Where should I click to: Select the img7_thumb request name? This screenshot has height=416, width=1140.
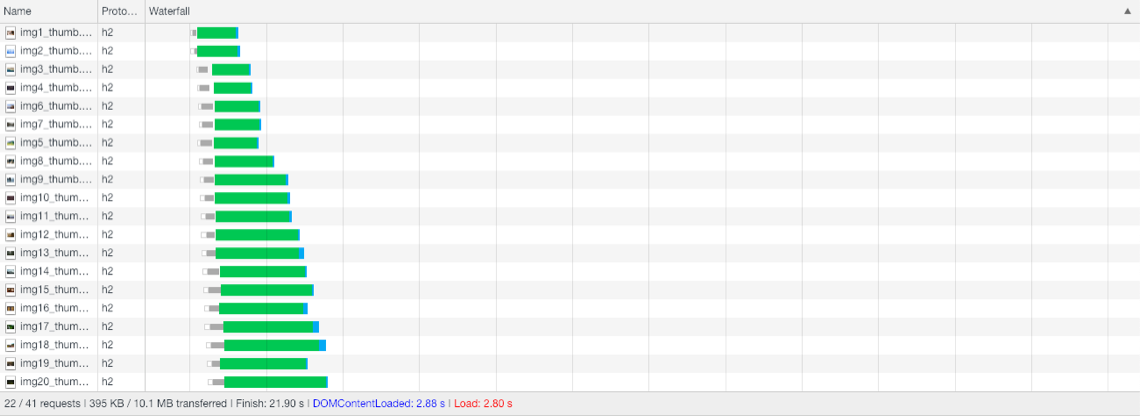(56, 125)
